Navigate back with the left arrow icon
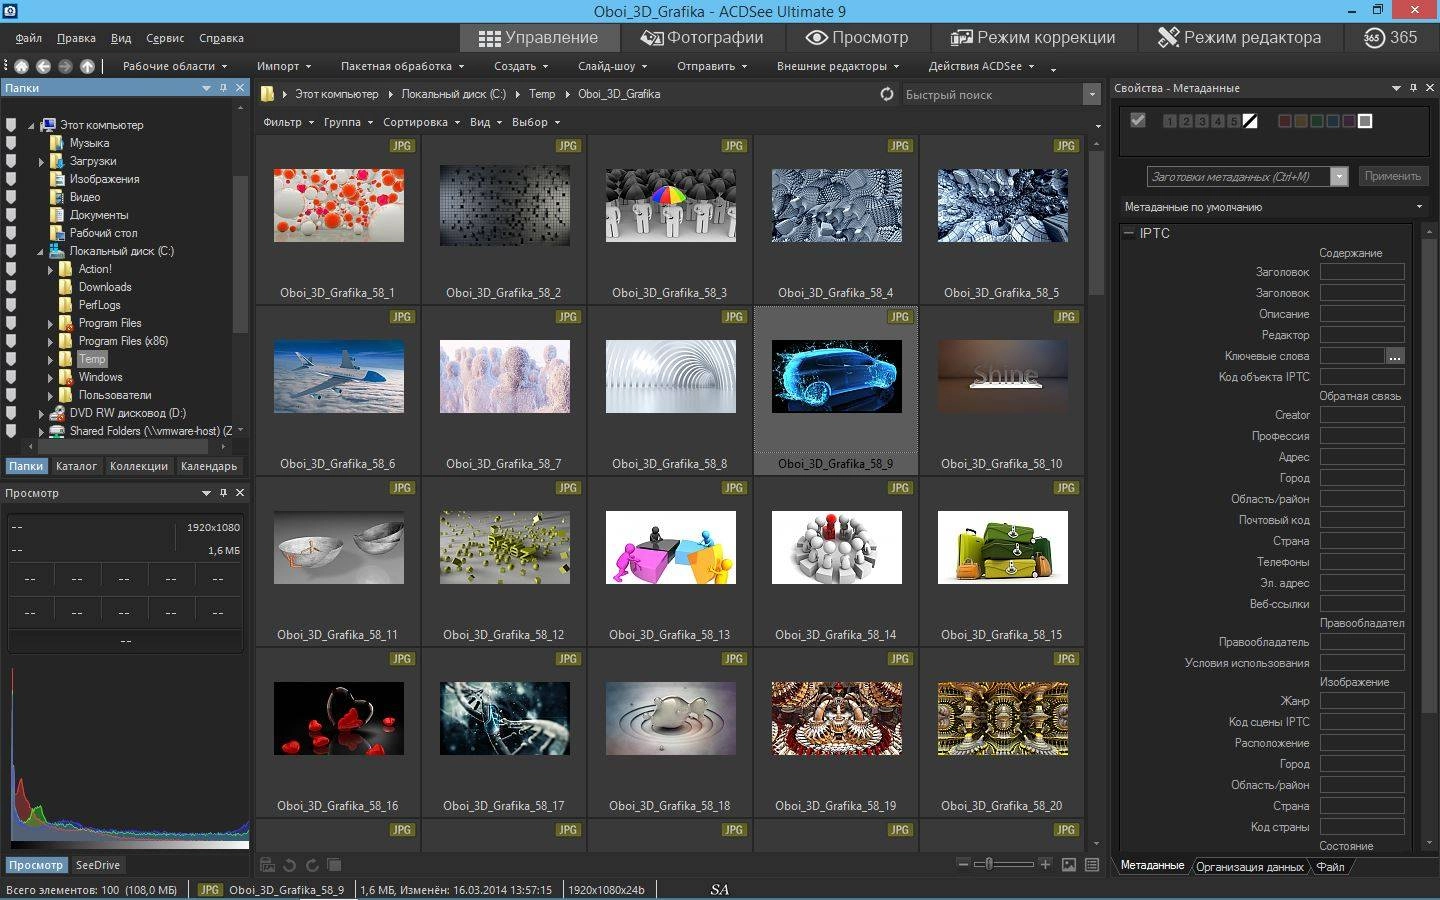Screen dimensions: 1440x900 (x=43, y=66)
